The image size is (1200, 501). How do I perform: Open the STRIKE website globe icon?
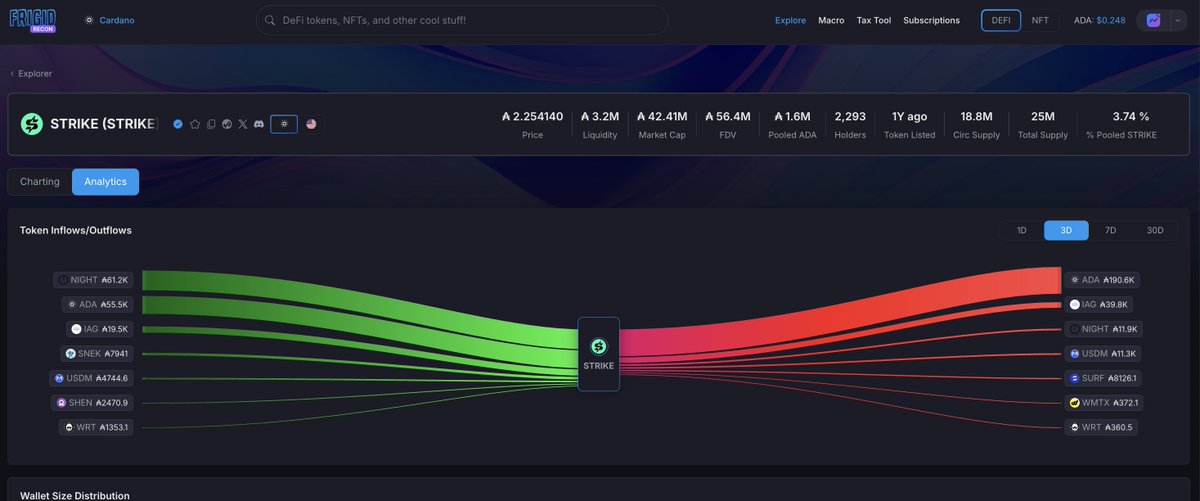pyautogui.click(x=227, y=124)
